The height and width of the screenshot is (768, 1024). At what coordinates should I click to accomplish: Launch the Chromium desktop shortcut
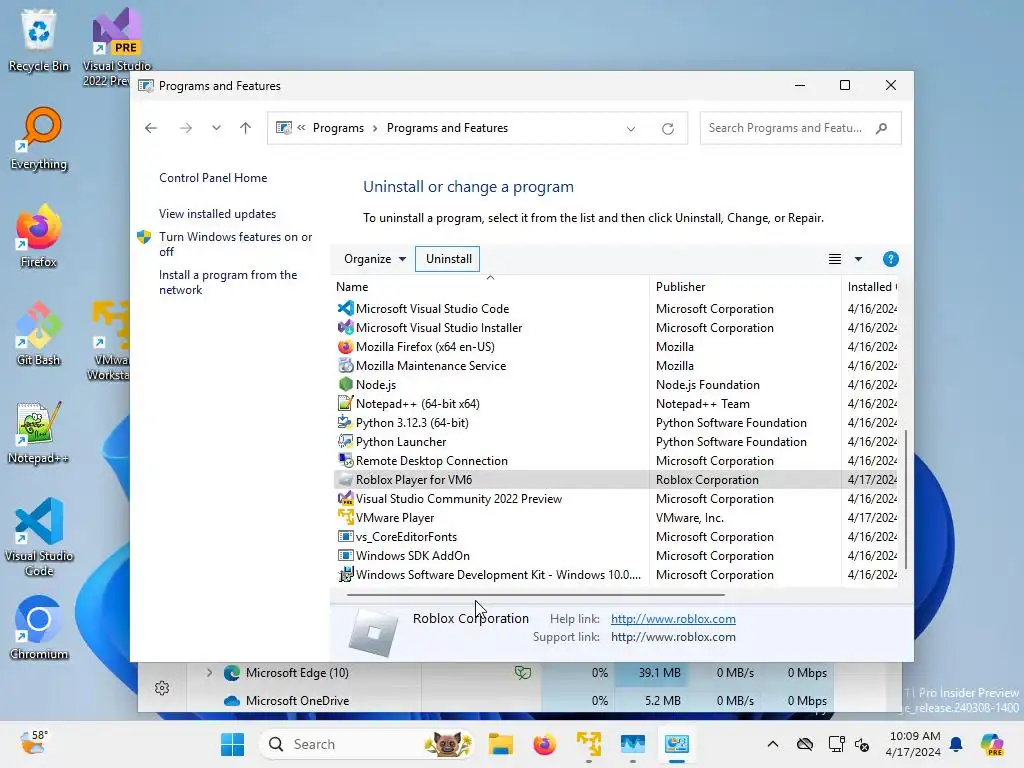(x=39, y=628)
